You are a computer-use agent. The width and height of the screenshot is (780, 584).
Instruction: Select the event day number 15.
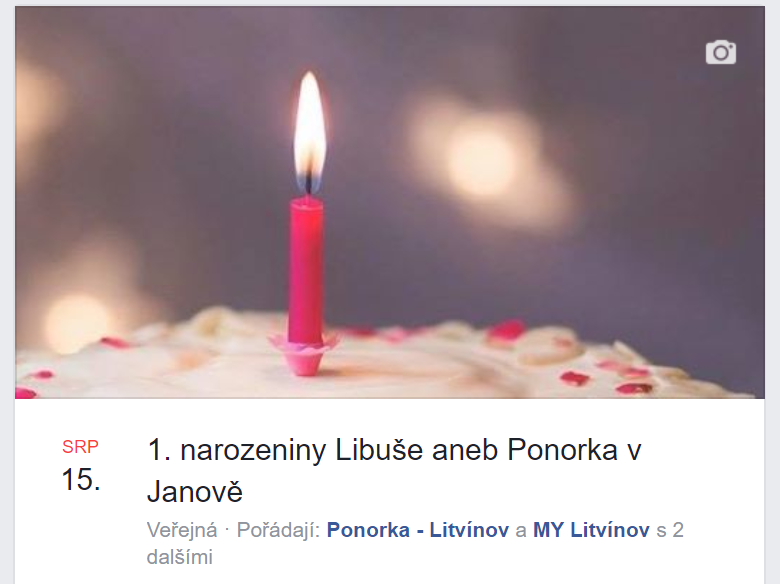pyautogui.click(x=81, y=480)
